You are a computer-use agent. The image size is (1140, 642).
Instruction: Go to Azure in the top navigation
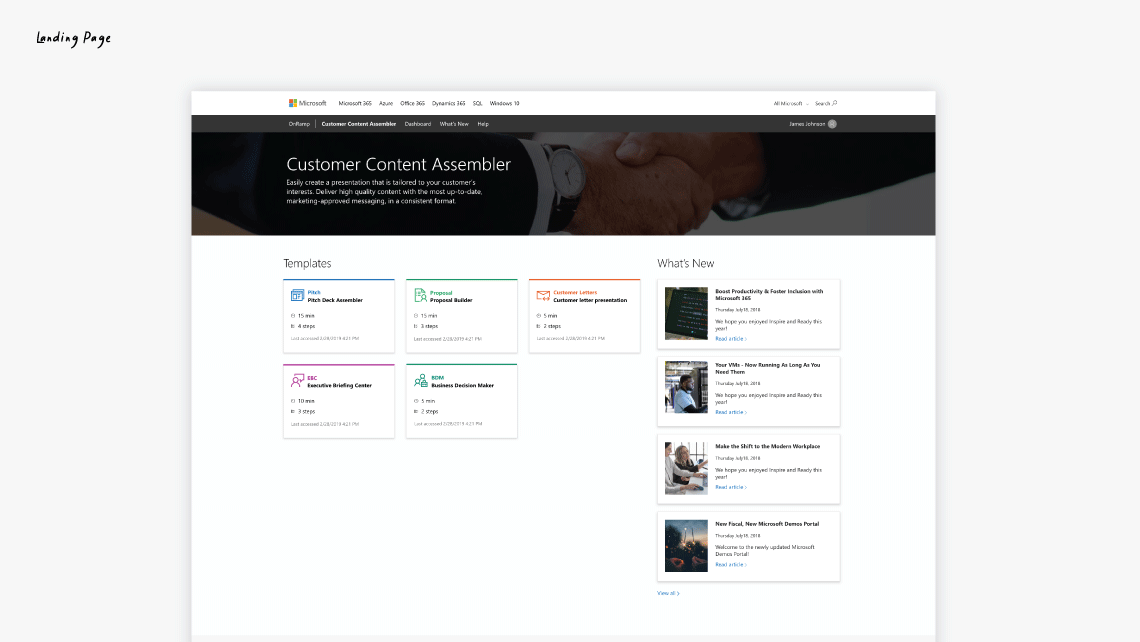coord(386,103)
